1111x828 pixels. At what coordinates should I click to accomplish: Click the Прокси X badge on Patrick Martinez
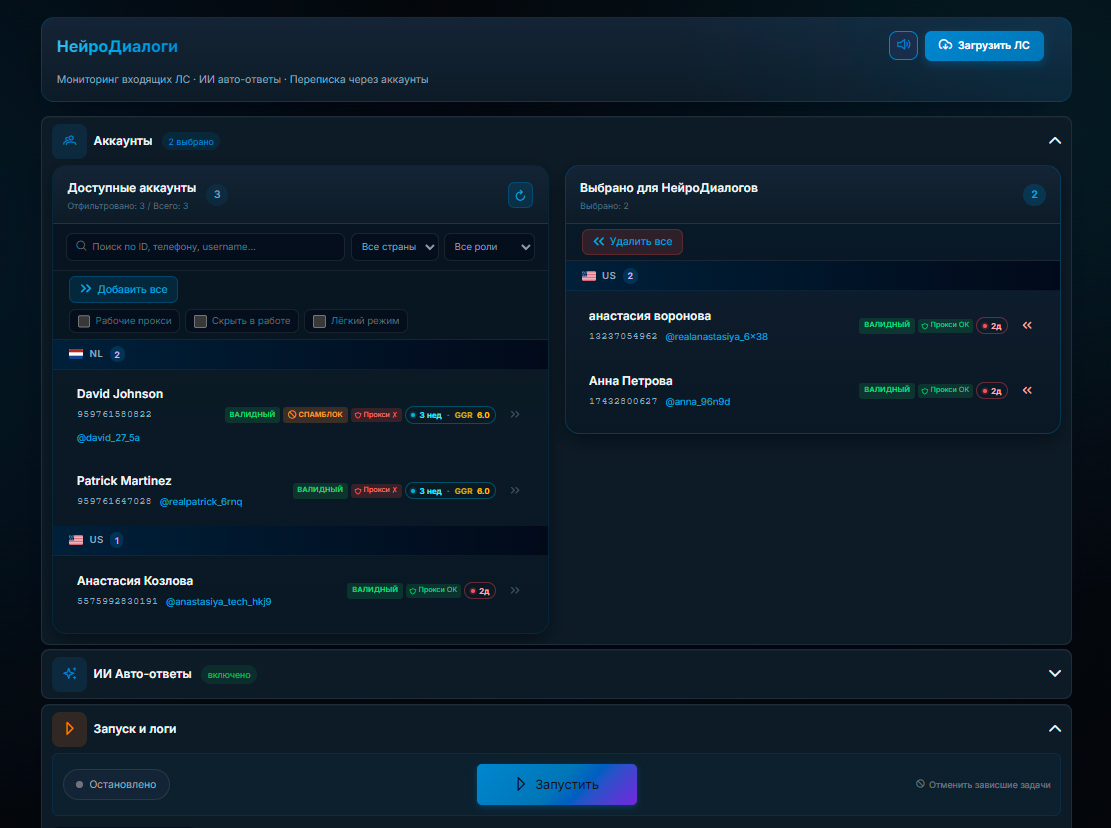tap(376, 490)
